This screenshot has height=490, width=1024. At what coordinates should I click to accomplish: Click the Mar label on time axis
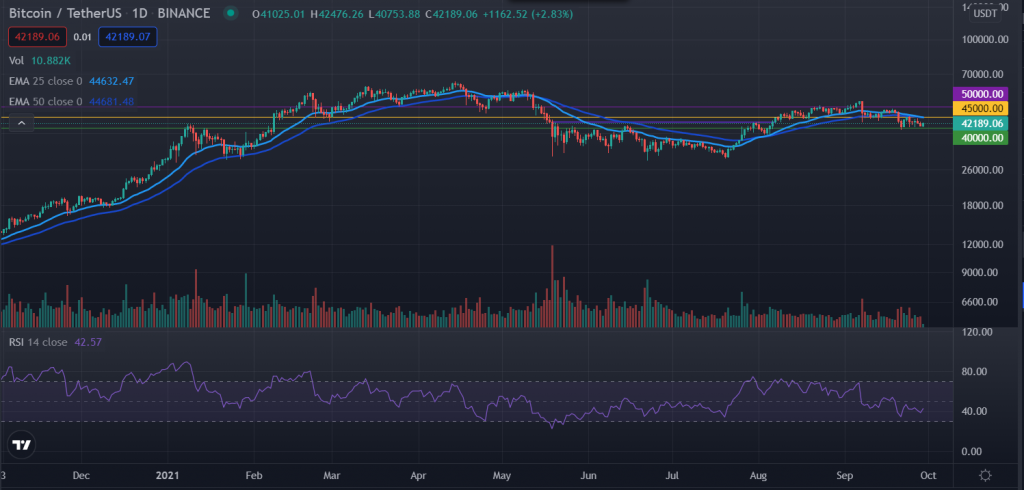point(333,475)
